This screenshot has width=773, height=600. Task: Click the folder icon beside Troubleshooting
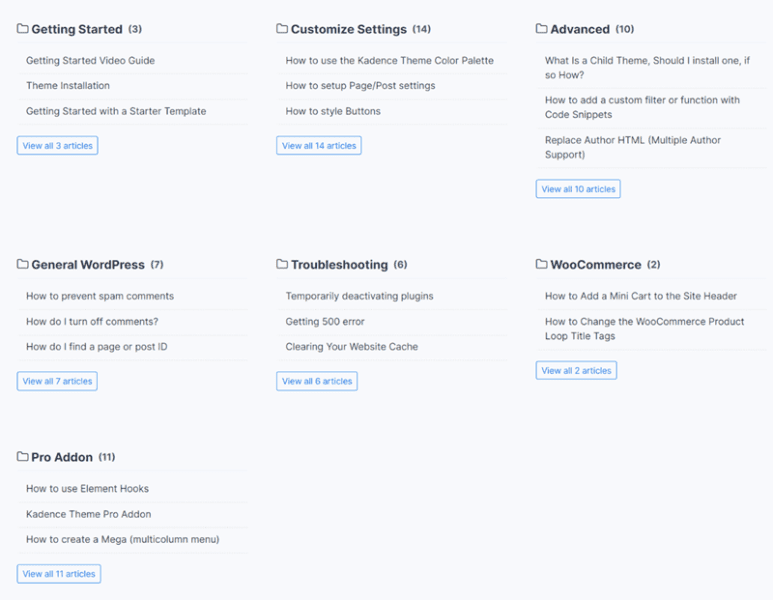282,265
